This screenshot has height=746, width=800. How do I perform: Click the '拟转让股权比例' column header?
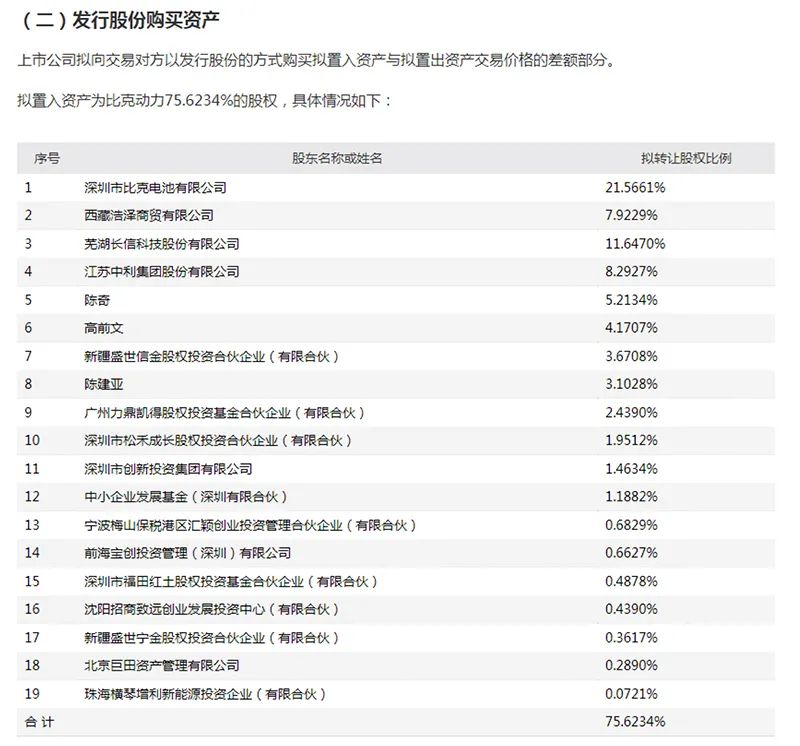pos(686,158)
